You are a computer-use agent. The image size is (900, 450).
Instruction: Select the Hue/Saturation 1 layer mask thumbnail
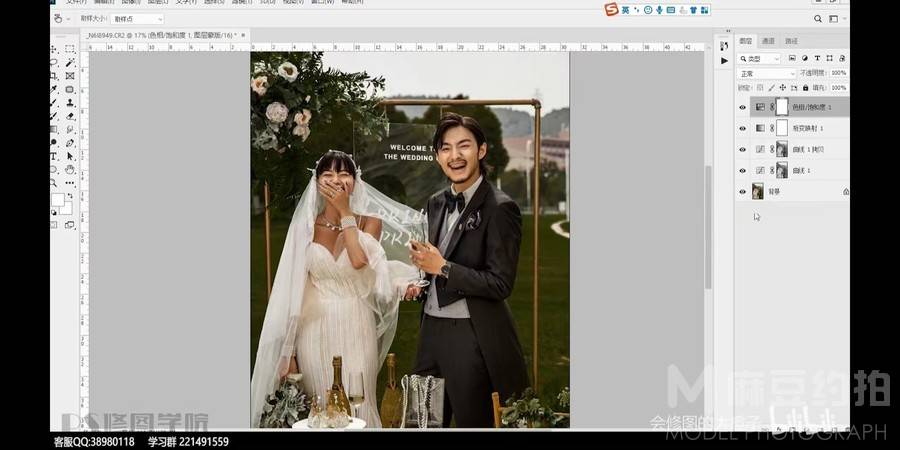click(x=782, y=107)
